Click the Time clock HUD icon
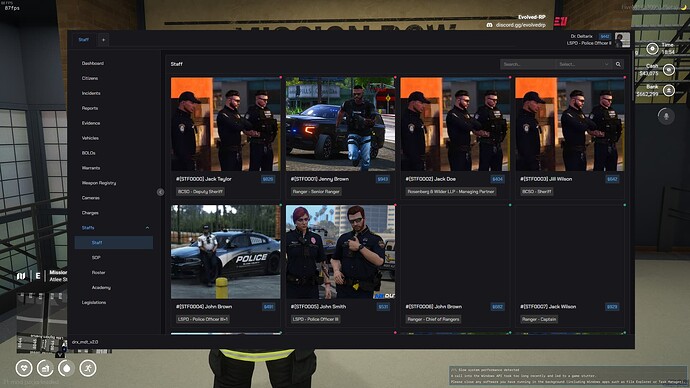 tap(652, 48)
